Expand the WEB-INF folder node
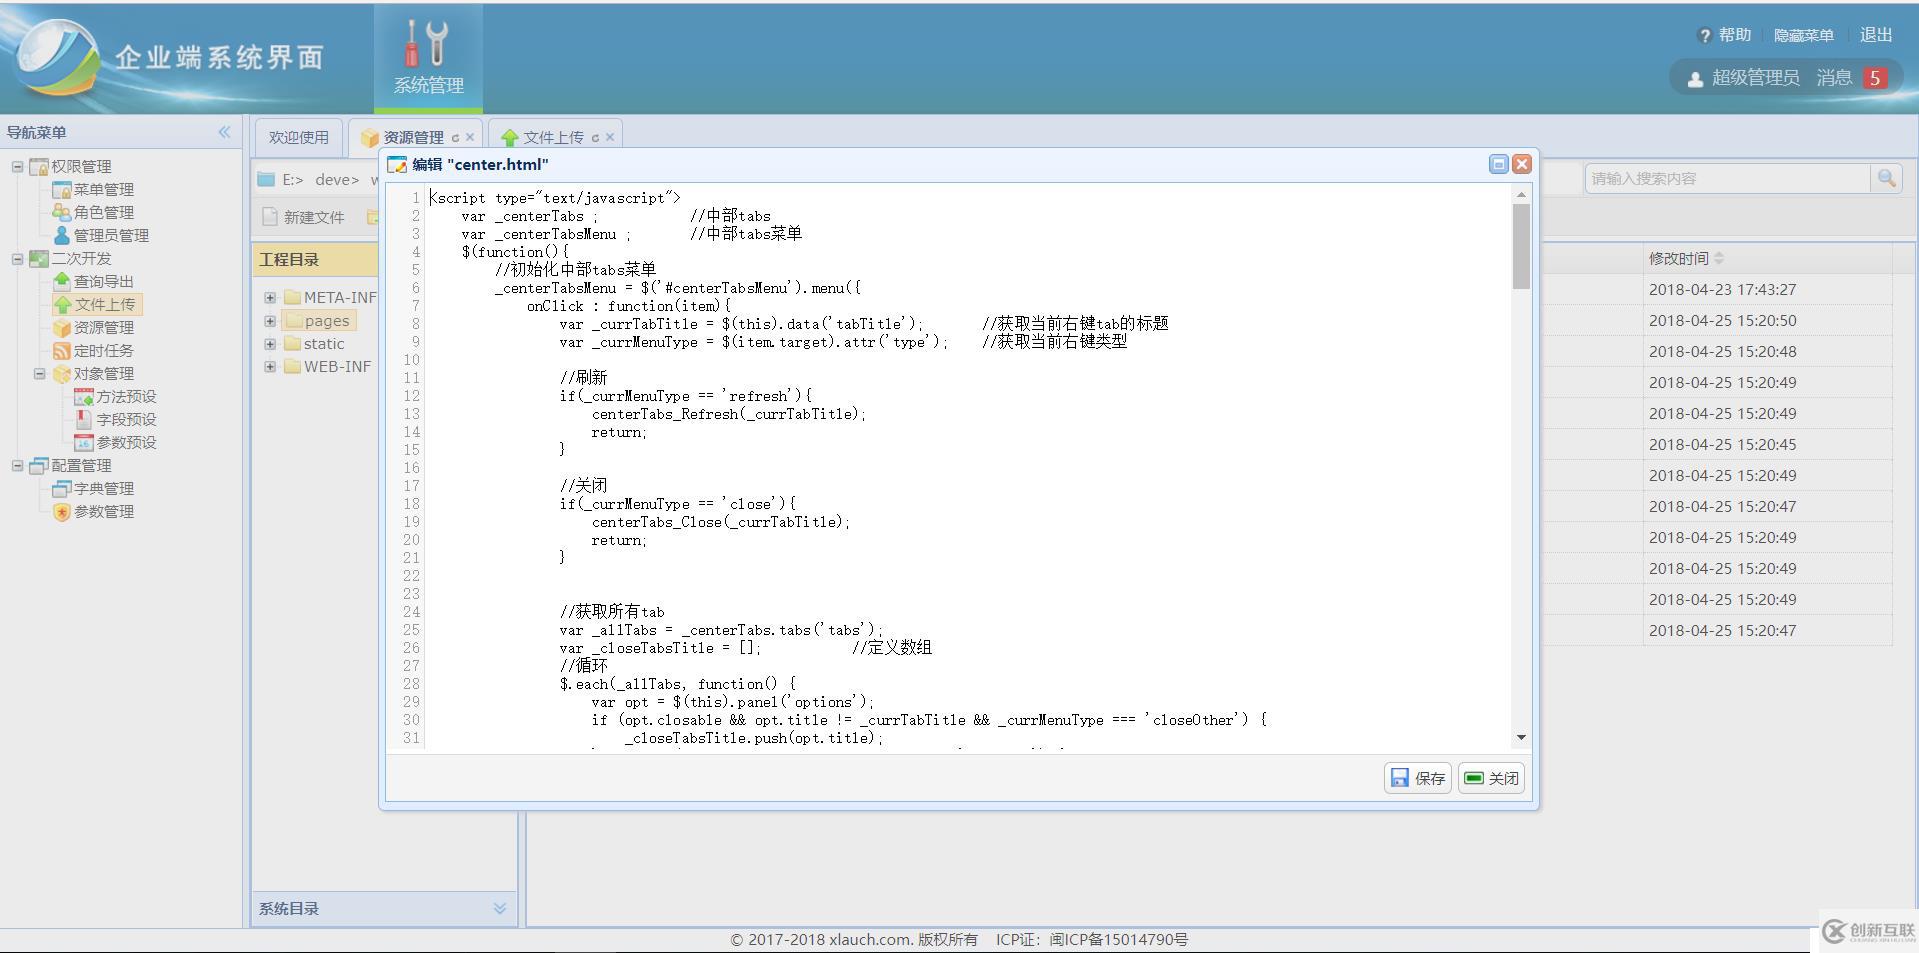 269,366
